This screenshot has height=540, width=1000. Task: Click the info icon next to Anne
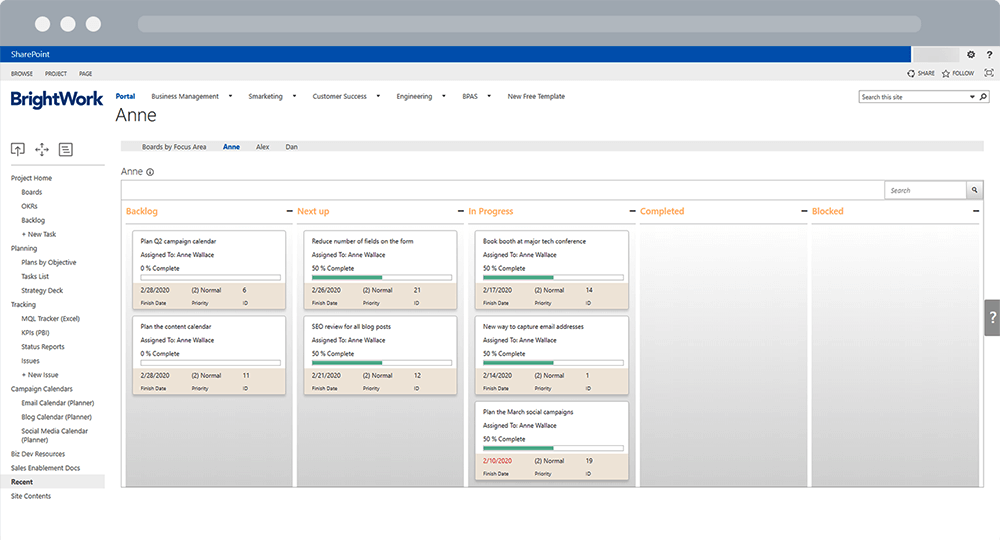[x=150, y=172]
